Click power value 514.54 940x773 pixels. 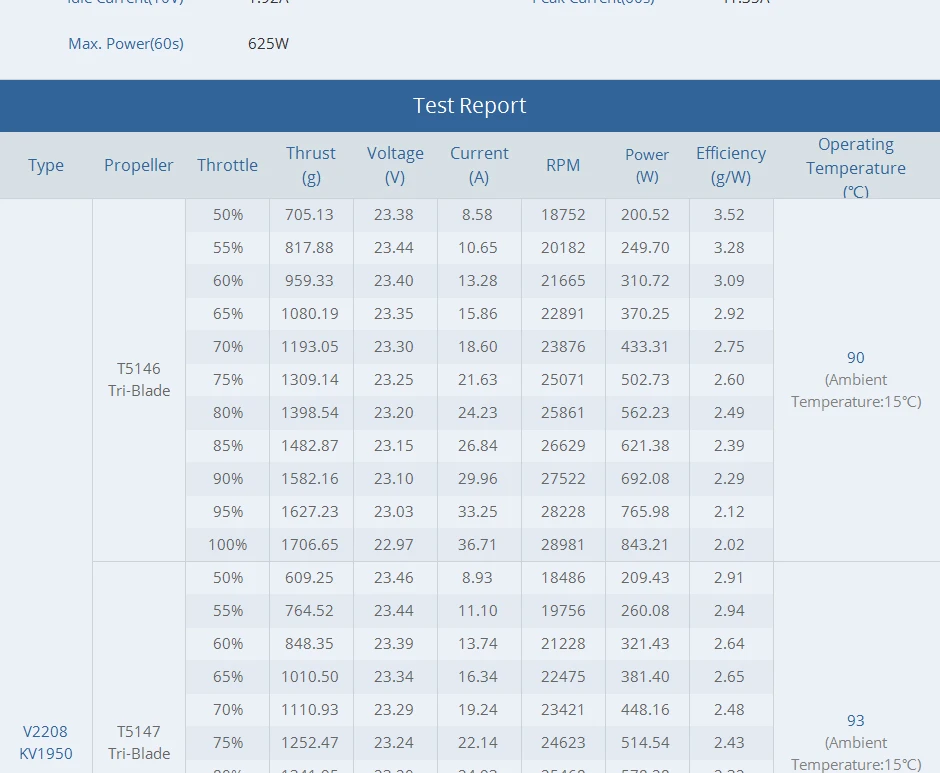[645, 742]
